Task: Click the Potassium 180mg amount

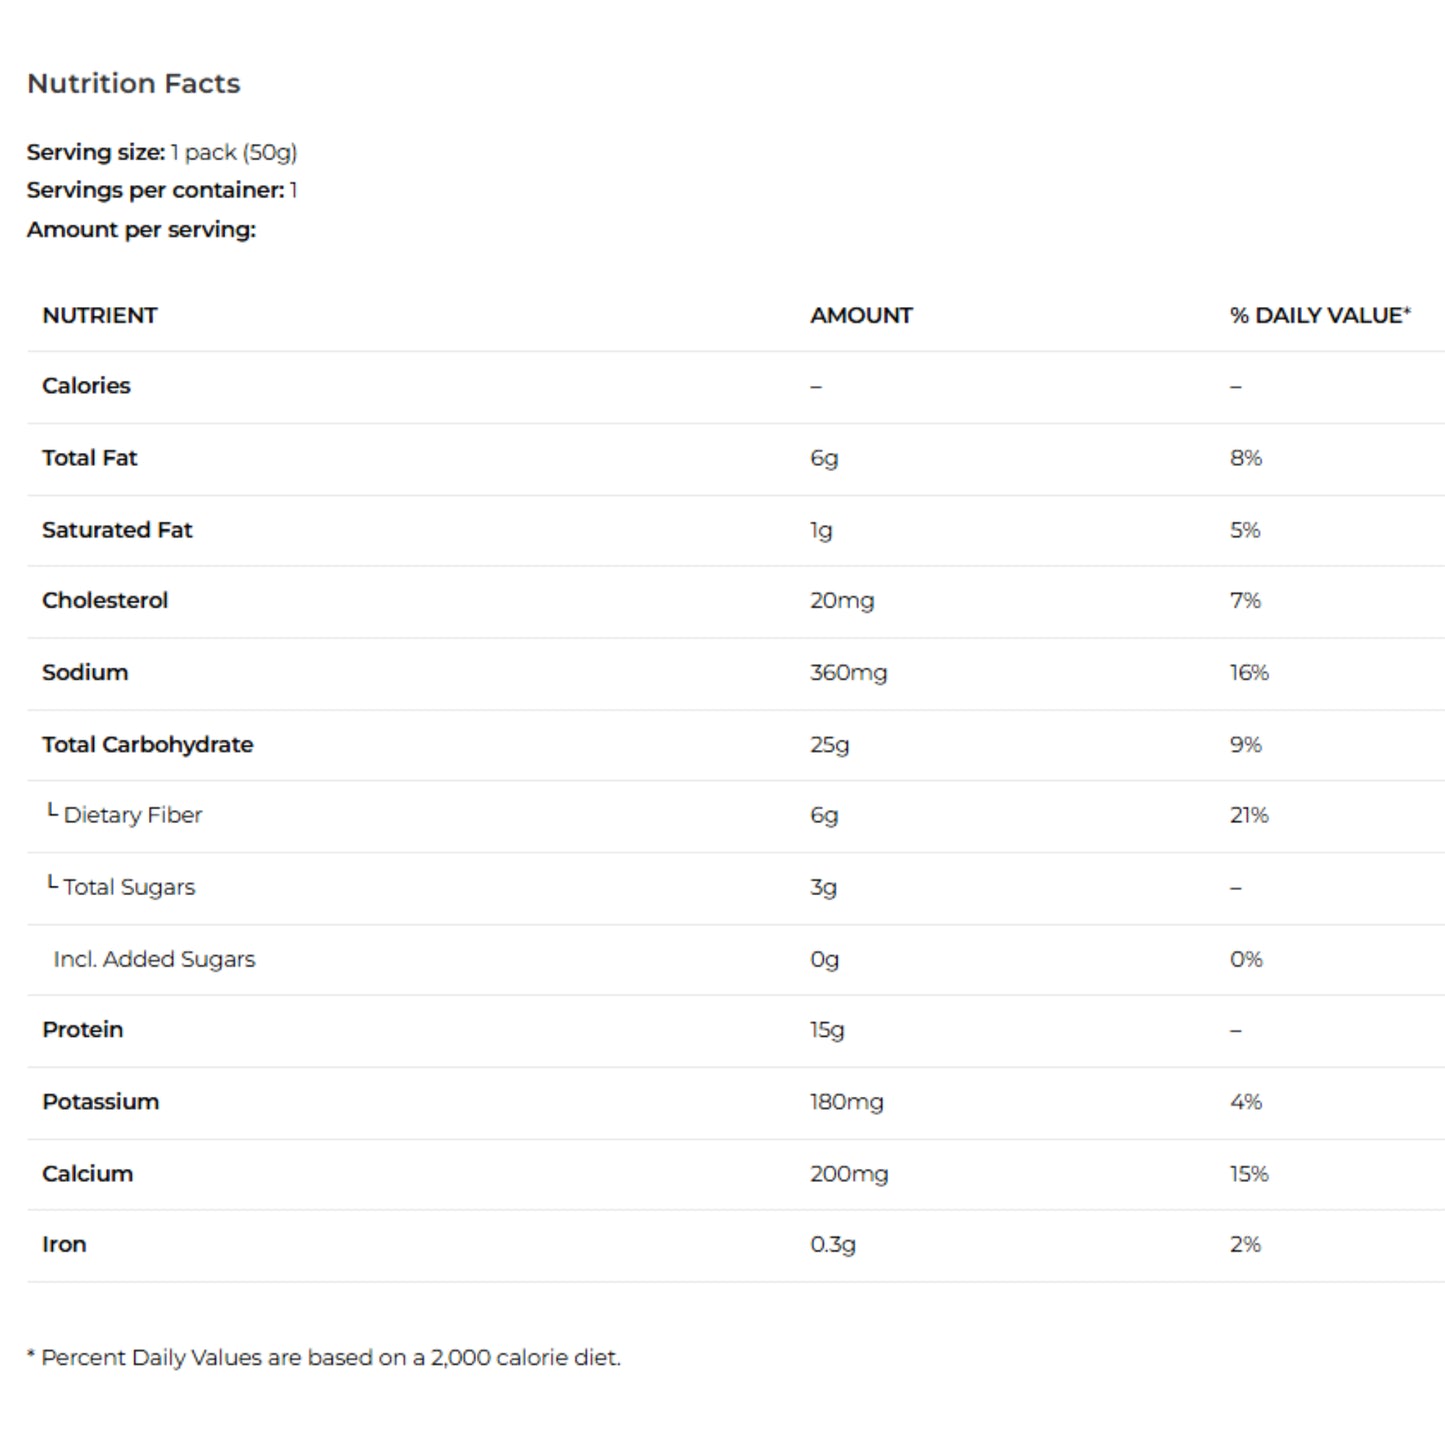Action: point(846,1102)
